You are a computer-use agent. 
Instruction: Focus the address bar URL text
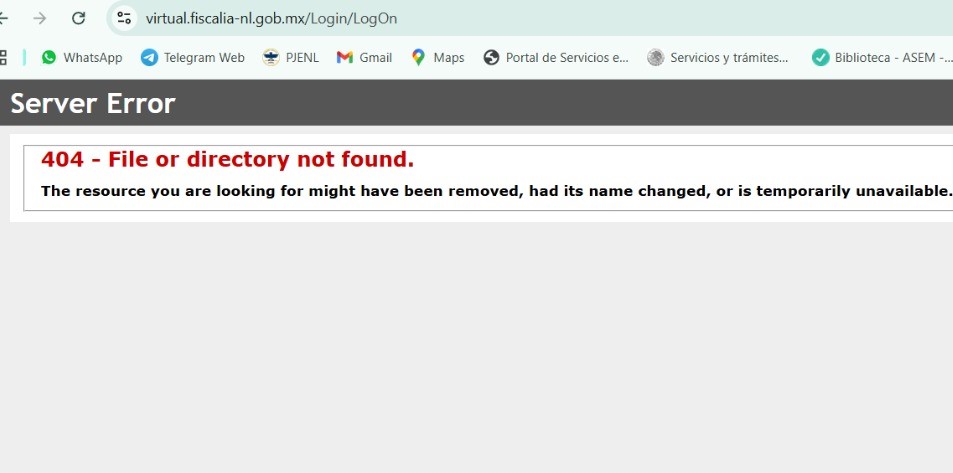click(x=271, y=18)
